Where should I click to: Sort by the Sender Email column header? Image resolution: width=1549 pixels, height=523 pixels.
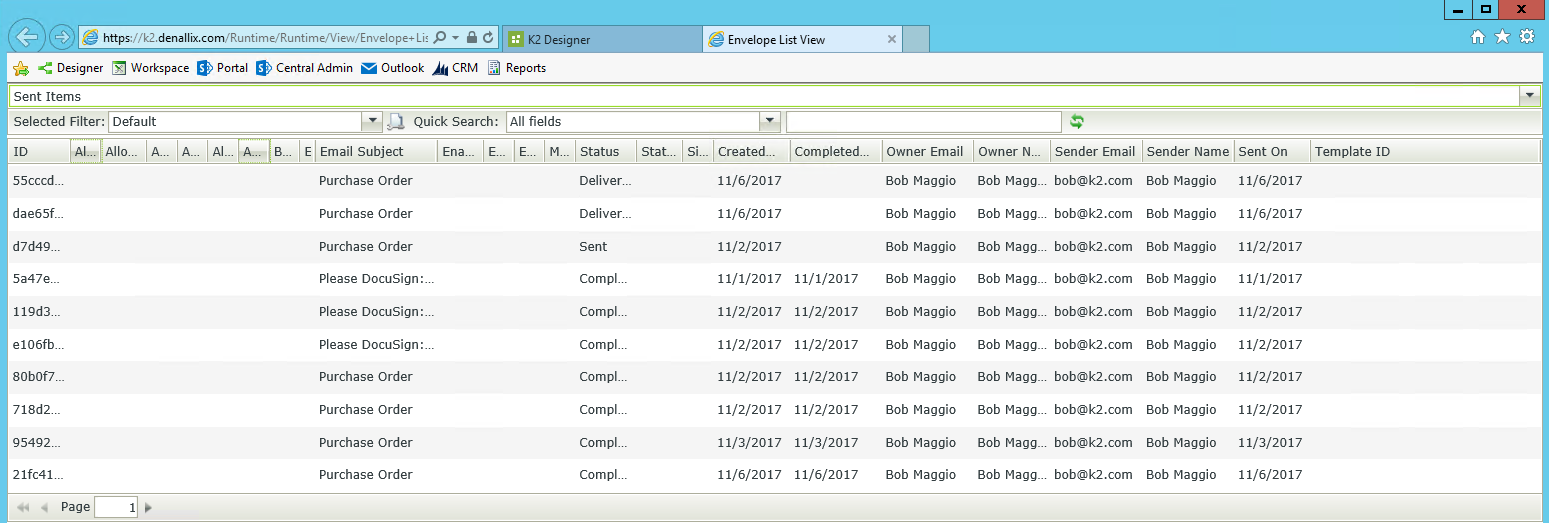(1095, 151)
